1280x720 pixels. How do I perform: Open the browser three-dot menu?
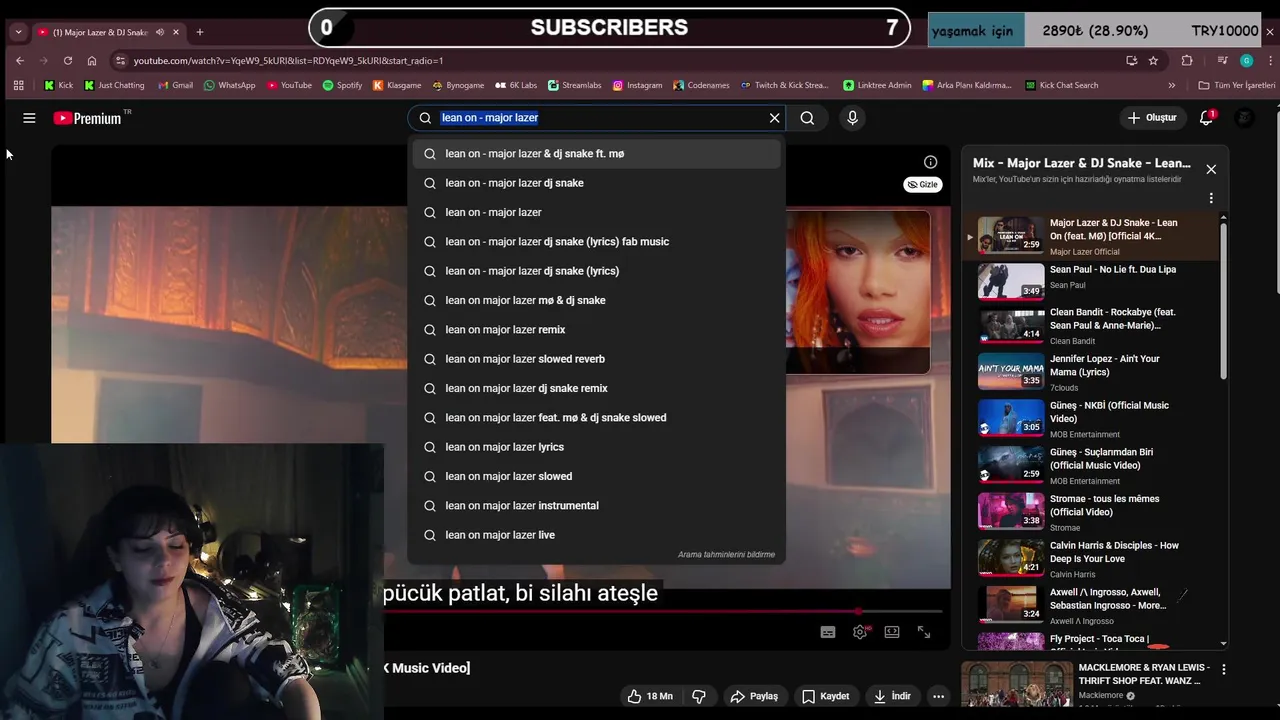click(1270, 60)
